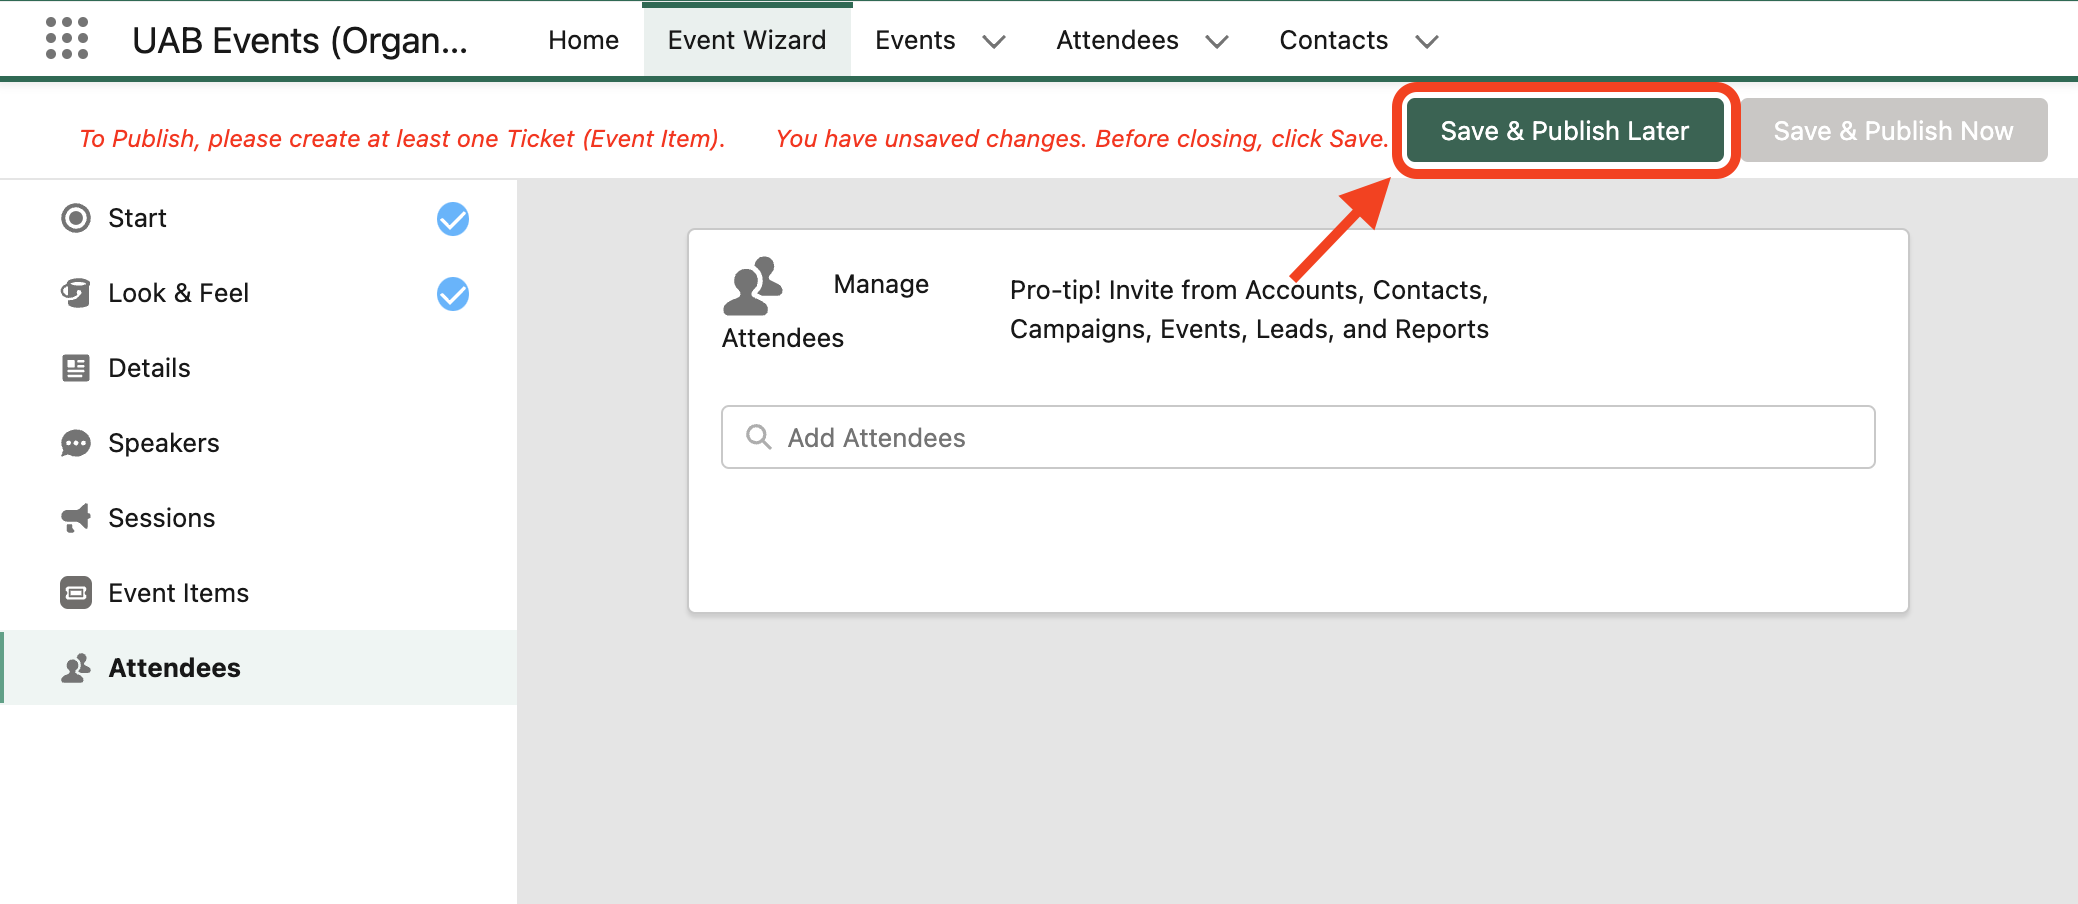Go to the Home tab
The height and width of the screenshot is (904, 2078).
(x=583, y=40)
